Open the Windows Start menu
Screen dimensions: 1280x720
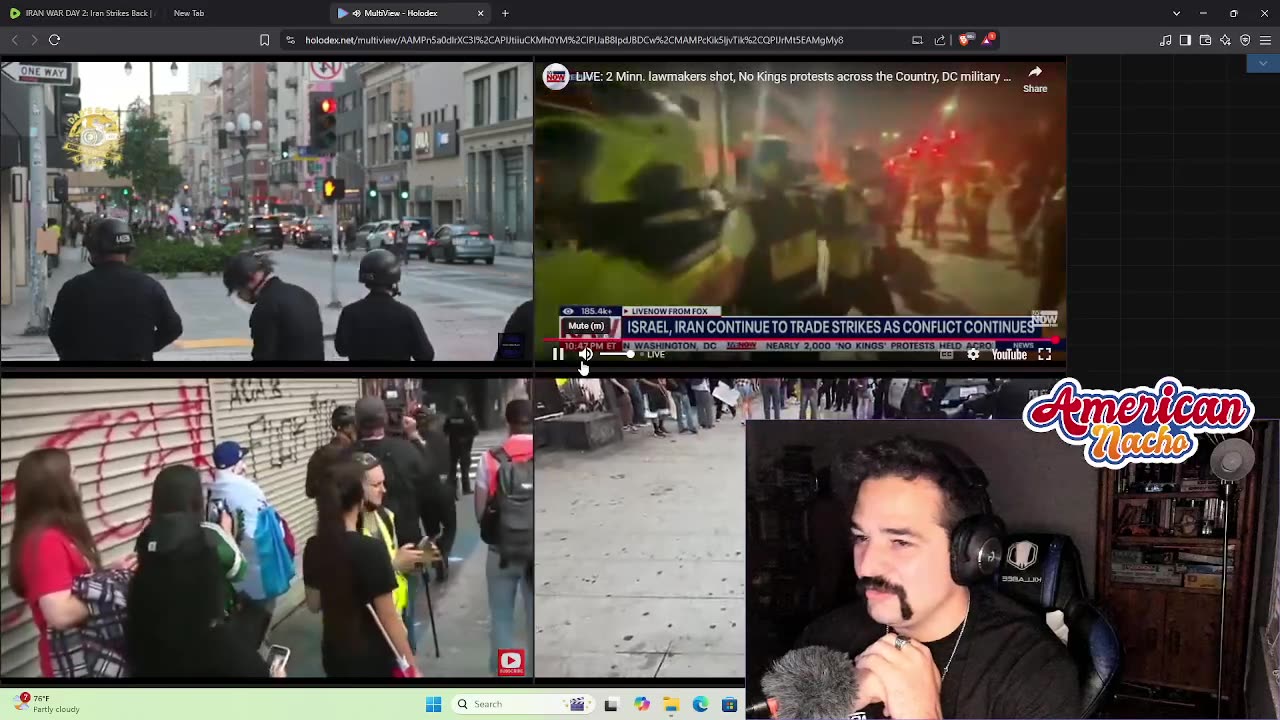point(433,704)
